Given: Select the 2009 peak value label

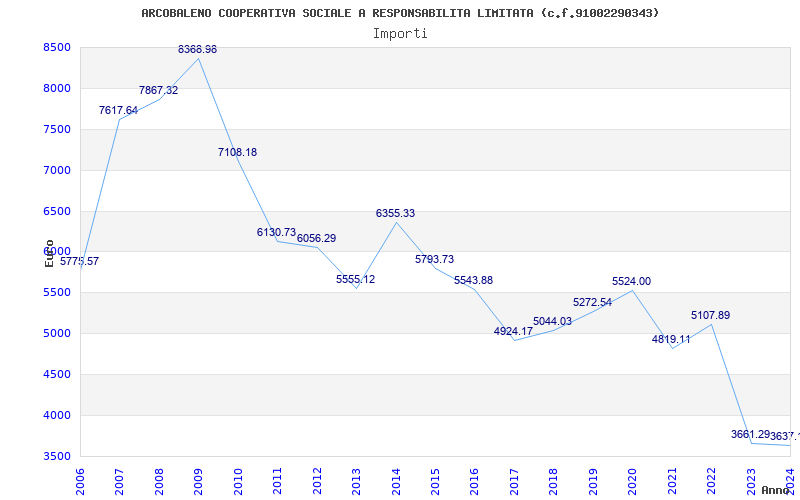Looking at the screenshot, I should [197, 49].
